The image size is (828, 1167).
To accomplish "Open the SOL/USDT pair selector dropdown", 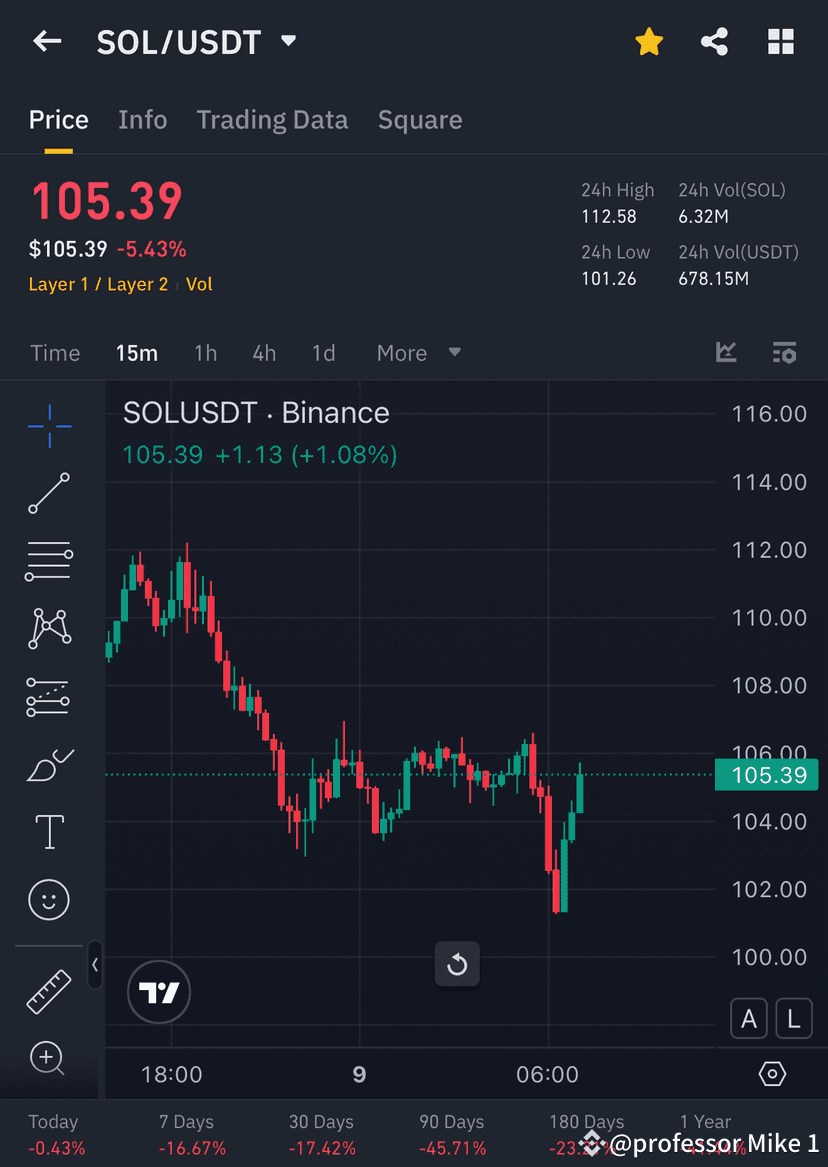I will pyautogui.click(x=288, y=42).
